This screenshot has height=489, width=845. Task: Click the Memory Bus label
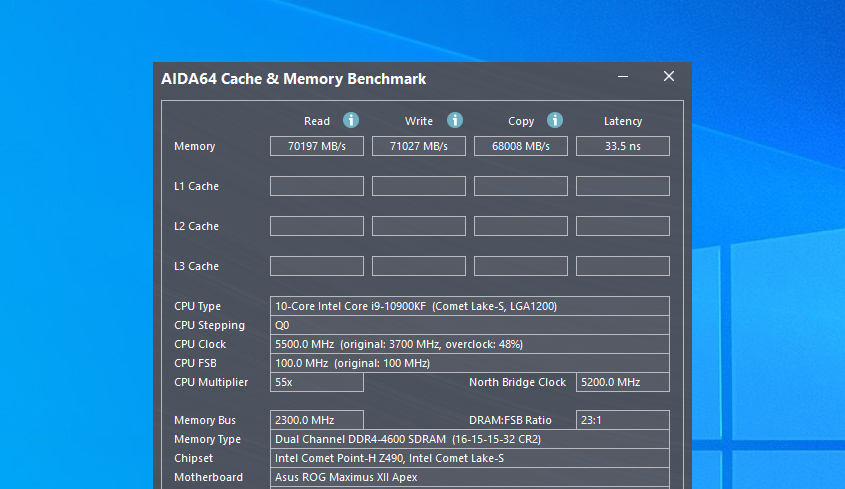pos(205,420)
